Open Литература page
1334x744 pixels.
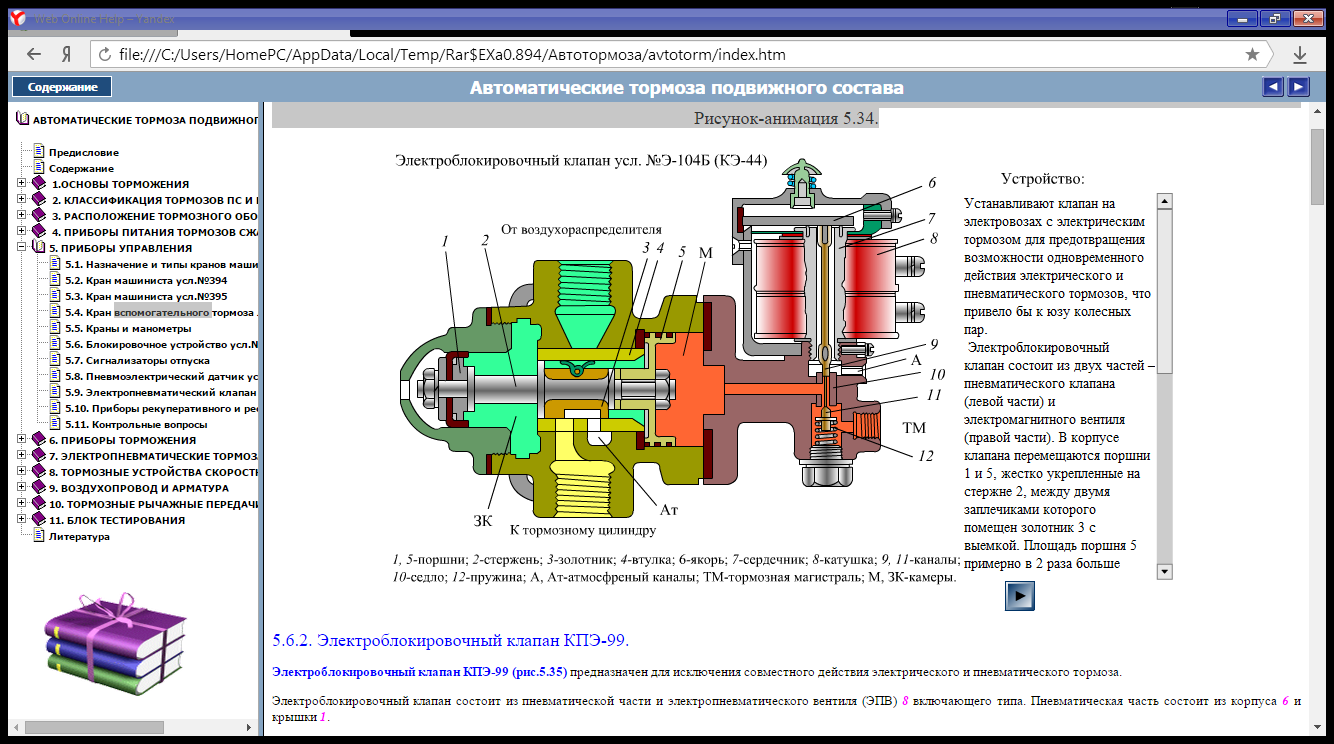tap(79, 536)
